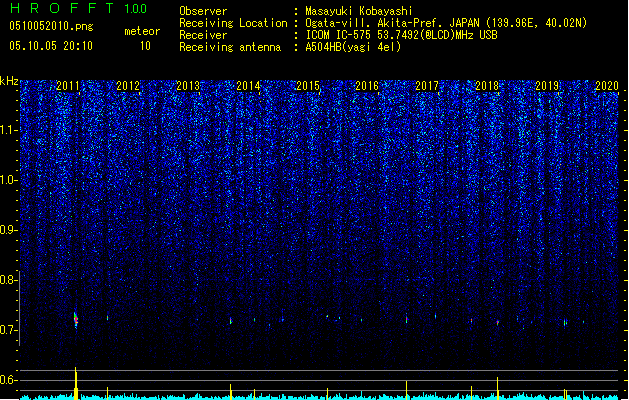The image size is (629, 400).
Task: Click the 2019 time marker
Action: [x=547, y=85]
